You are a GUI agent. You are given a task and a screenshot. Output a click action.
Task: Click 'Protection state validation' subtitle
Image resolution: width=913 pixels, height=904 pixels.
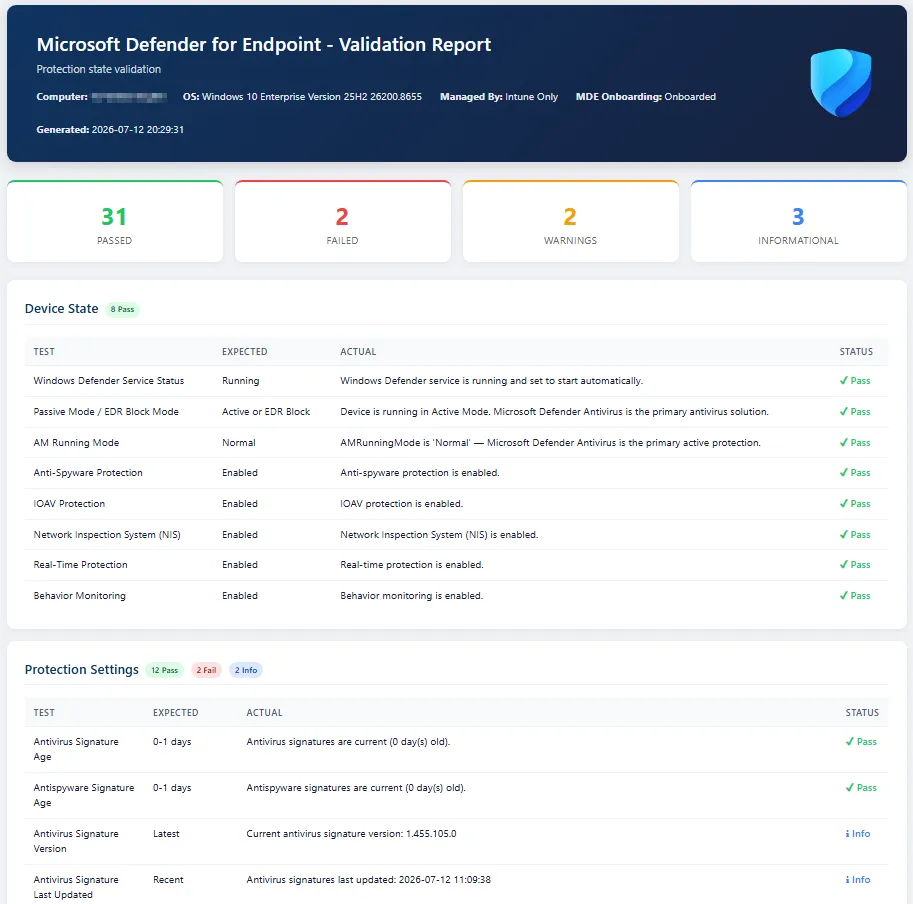[x=98, y=69]
